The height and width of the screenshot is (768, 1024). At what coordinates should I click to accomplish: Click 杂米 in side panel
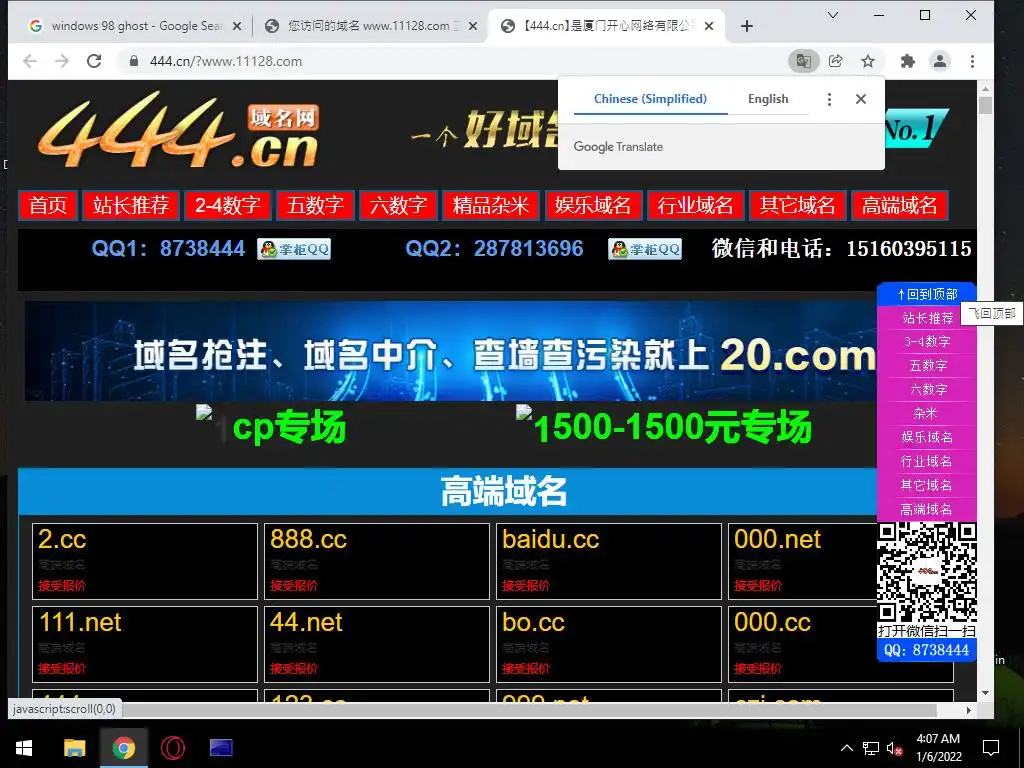coord(927,413)
